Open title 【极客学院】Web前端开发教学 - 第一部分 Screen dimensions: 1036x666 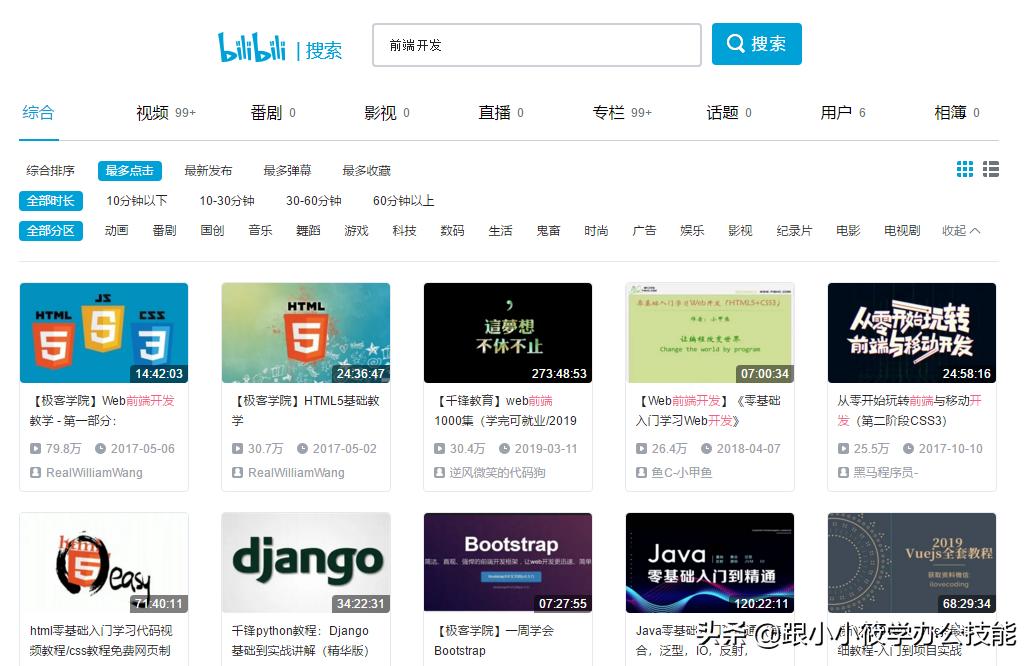point(102,410)
